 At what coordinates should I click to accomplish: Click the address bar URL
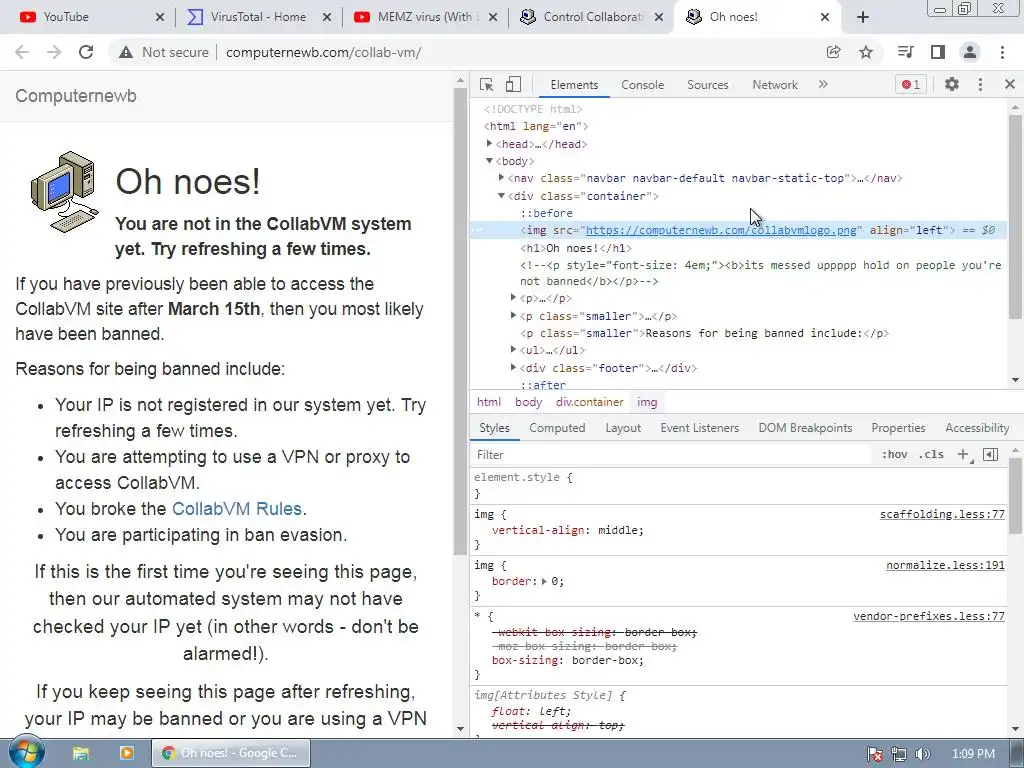pyautogui.click(x=323, y=52)
